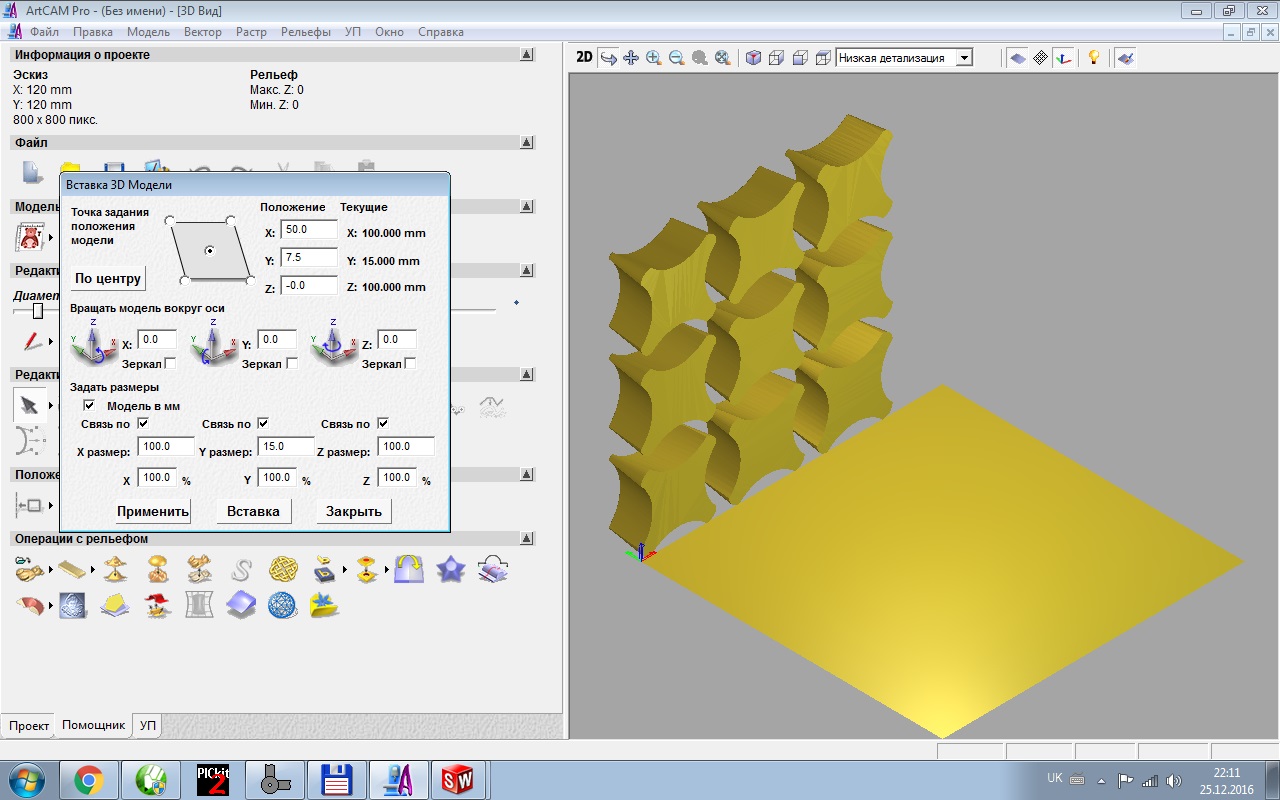Toggle Связь по checkbox for X размер
Screen dimensions: 1280x800
pos(143,424)
